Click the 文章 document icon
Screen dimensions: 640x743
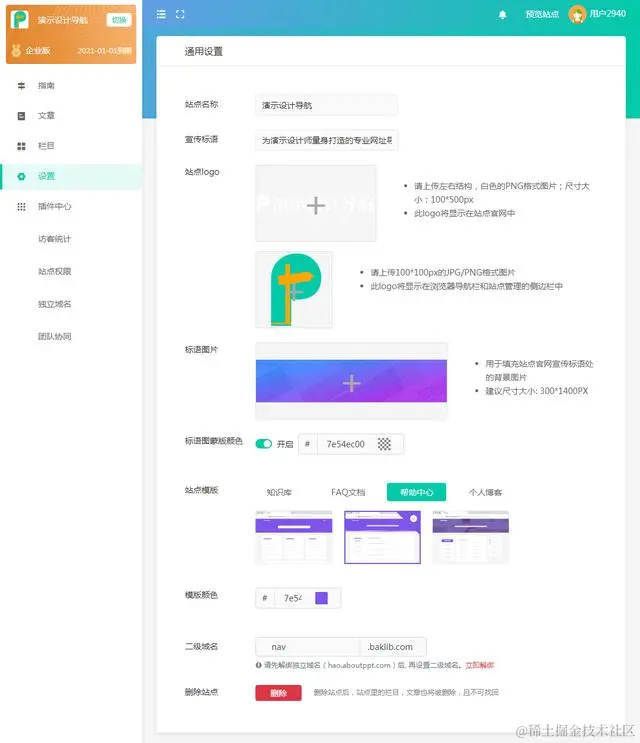21,116
